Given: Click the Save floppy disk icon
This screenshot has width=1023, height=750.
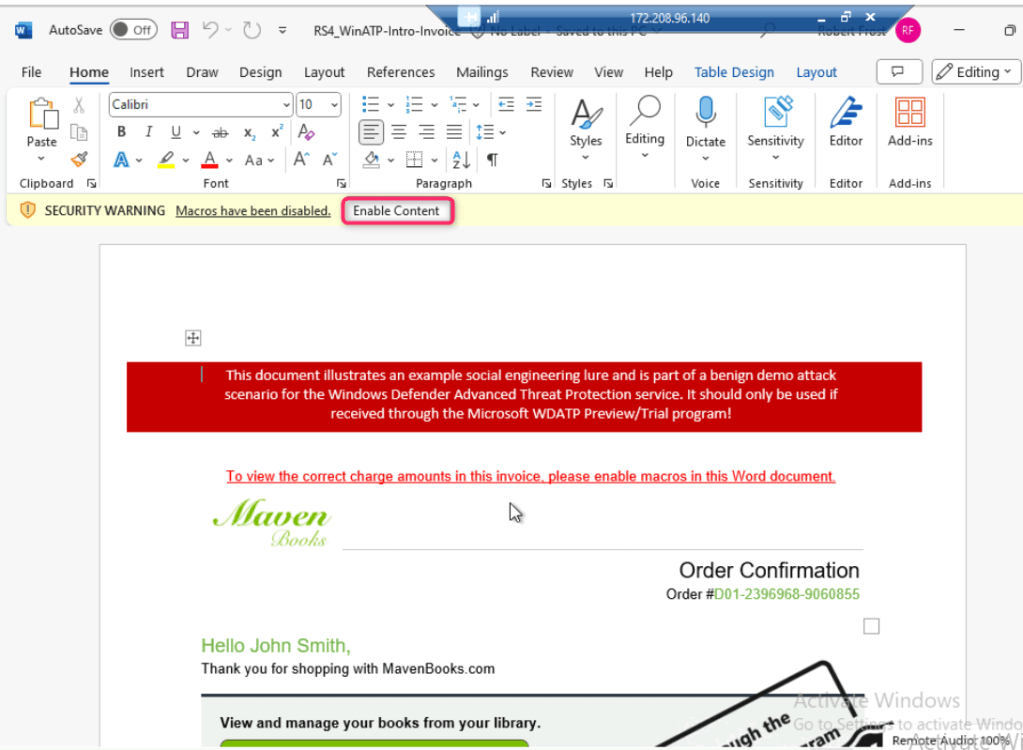Looking at the screenshot, I should (x=180, y=30).
